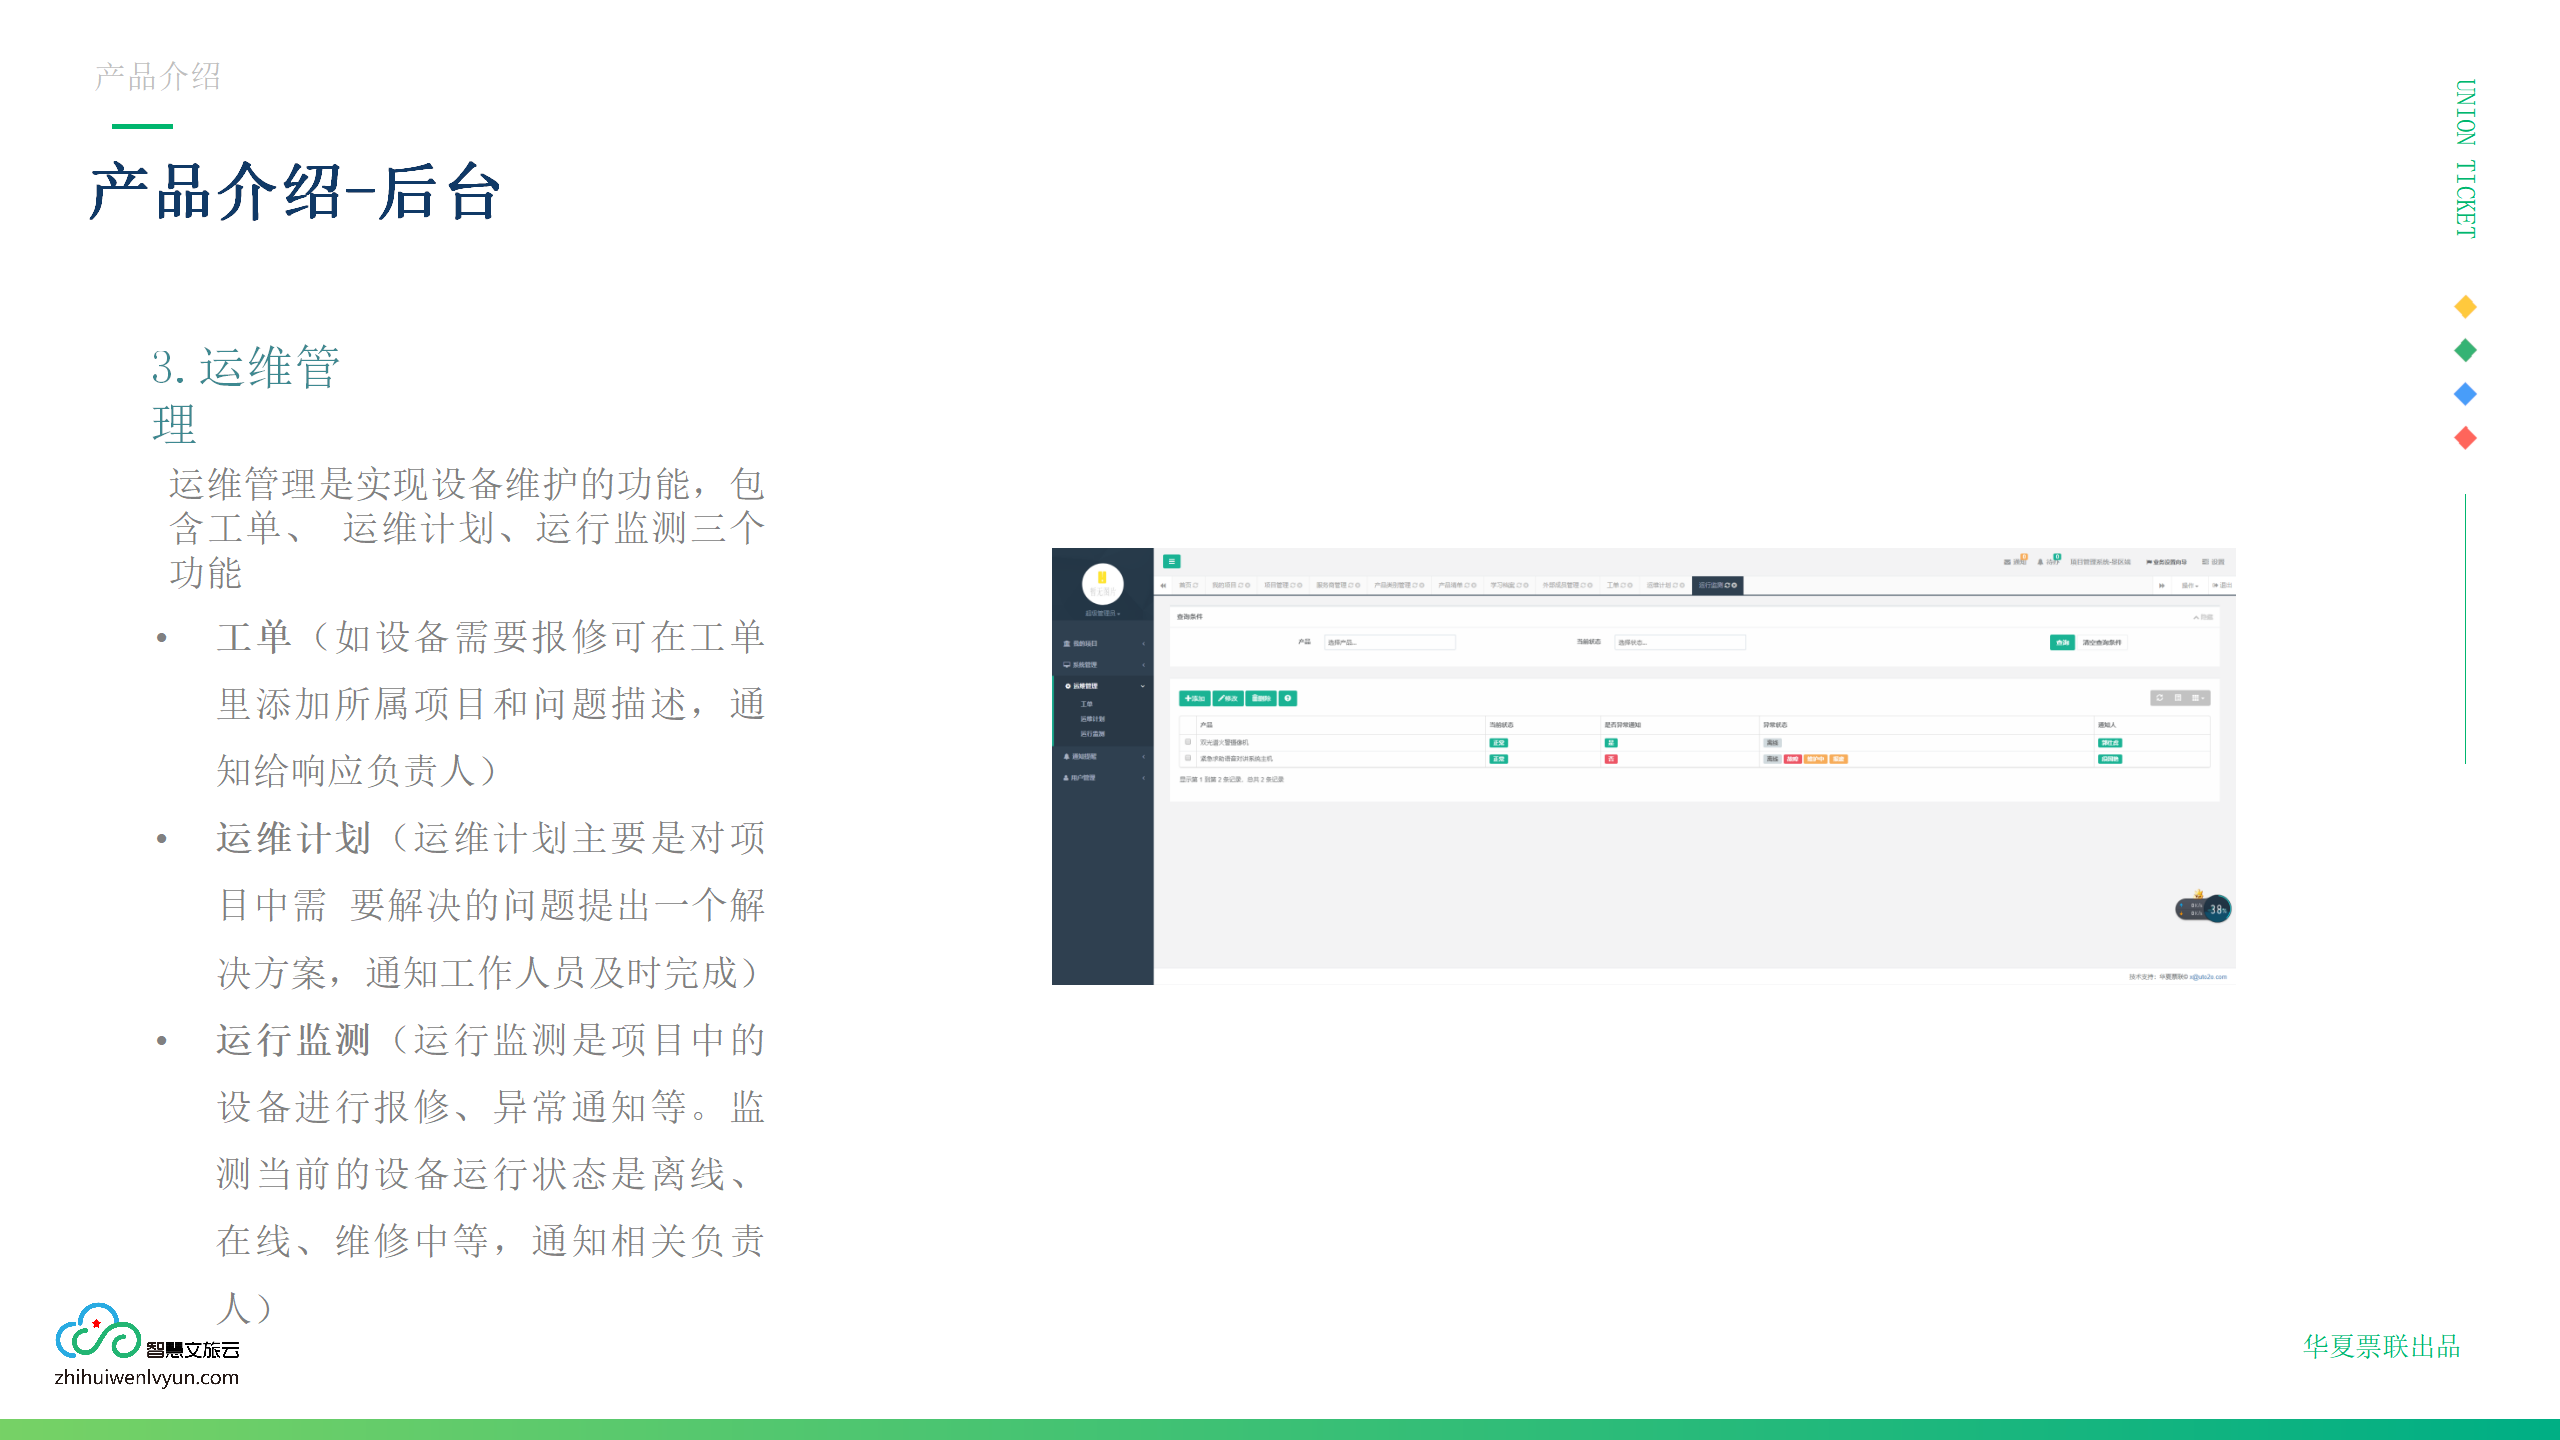This screenshot has height=1440, width=2560.
Task: Click the green 查询 button
Action: point(2062,642)
